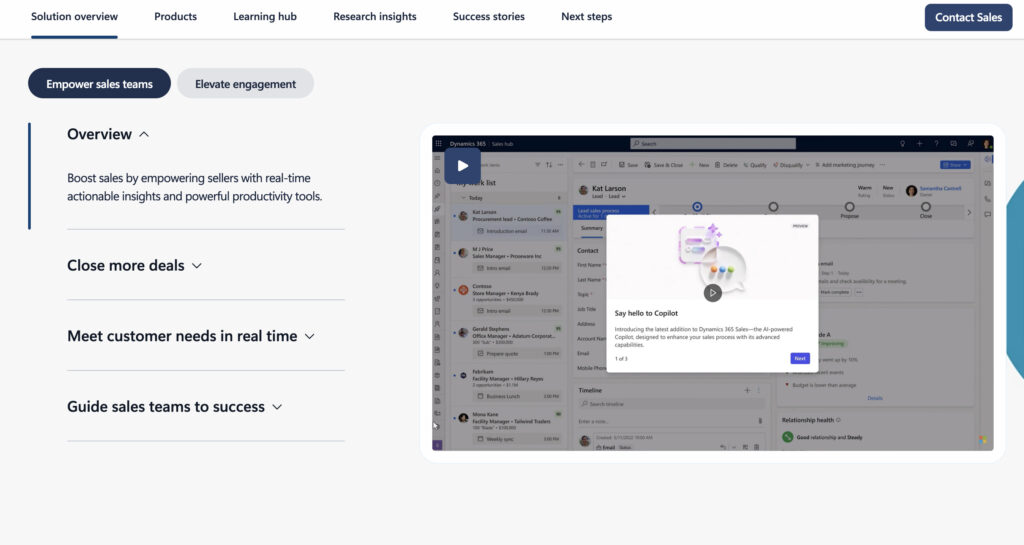Play the Dynamics 365 demo video

point(462,166)
